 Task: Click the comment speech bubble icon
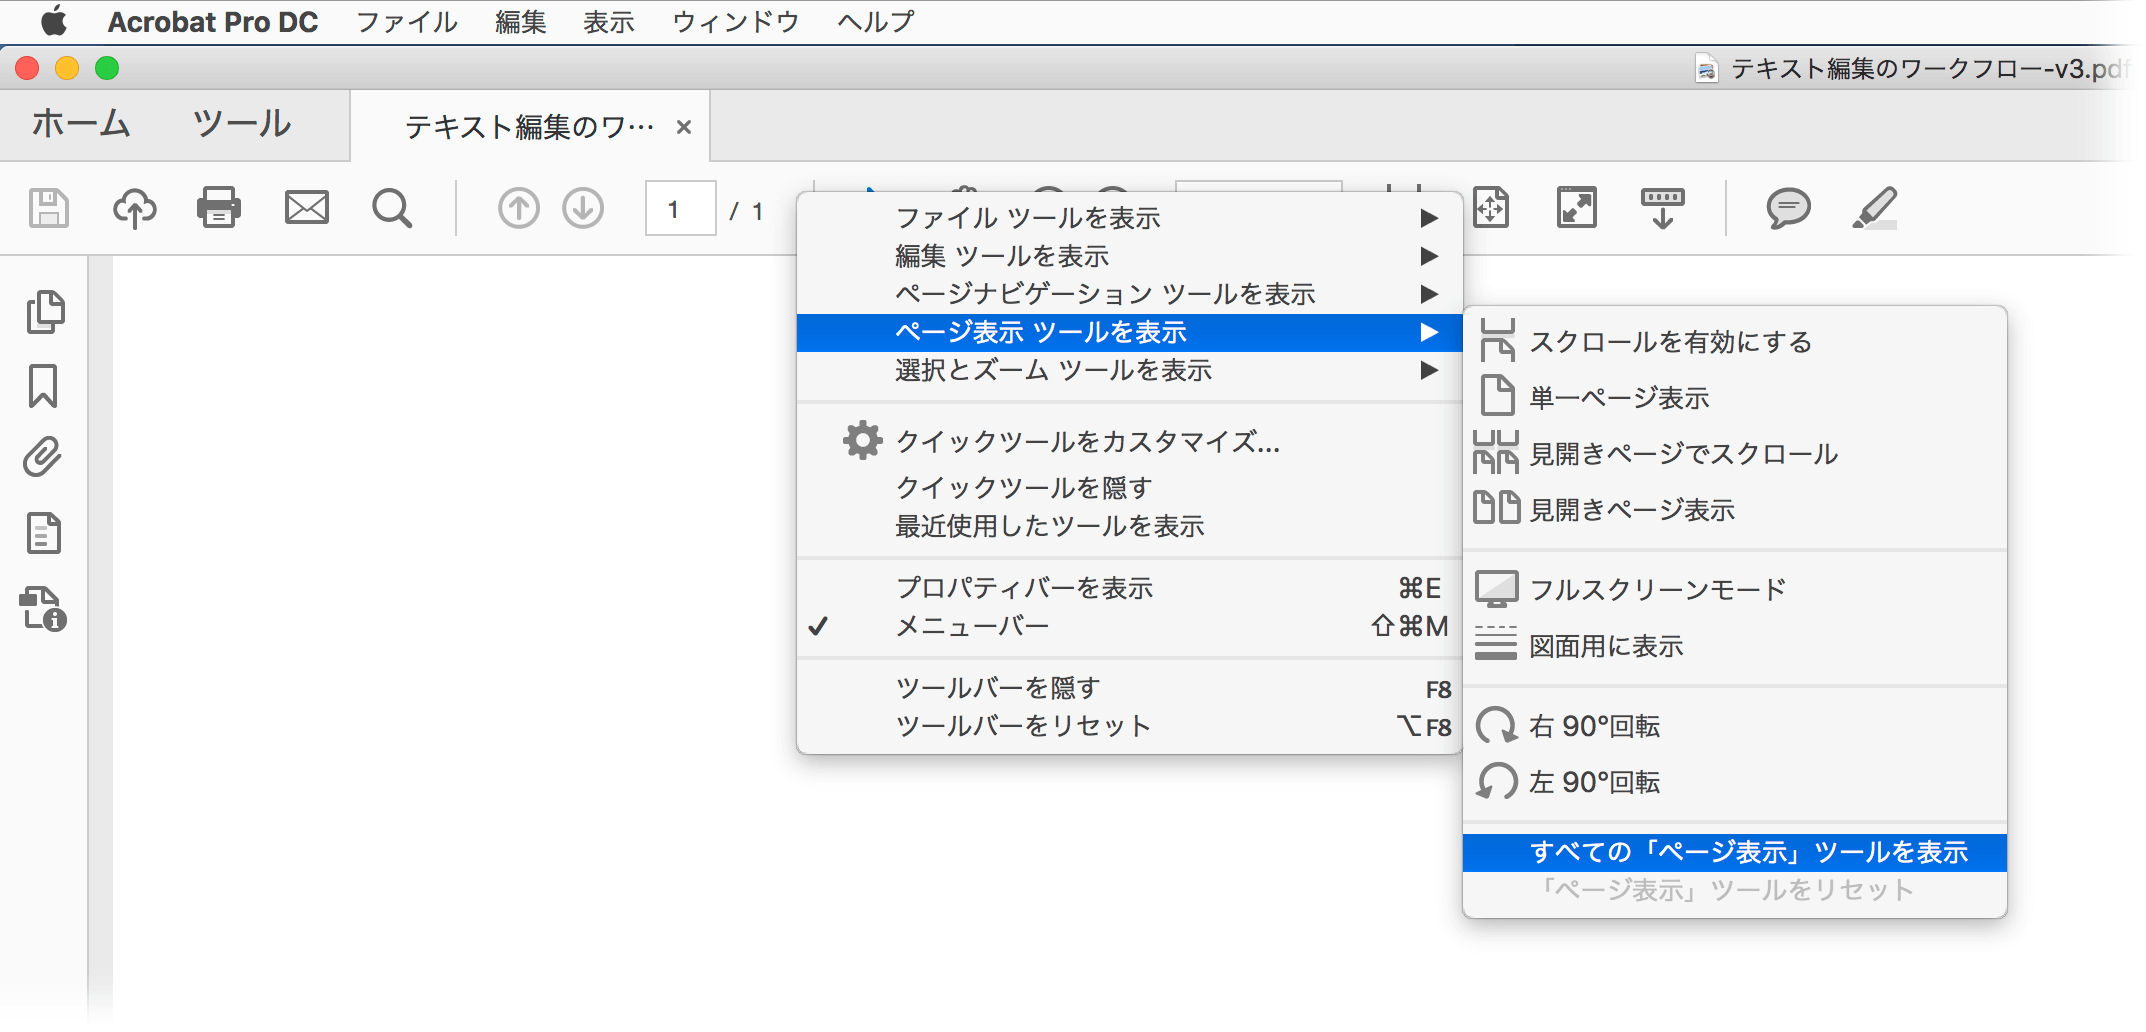(x=1788, y=208)
